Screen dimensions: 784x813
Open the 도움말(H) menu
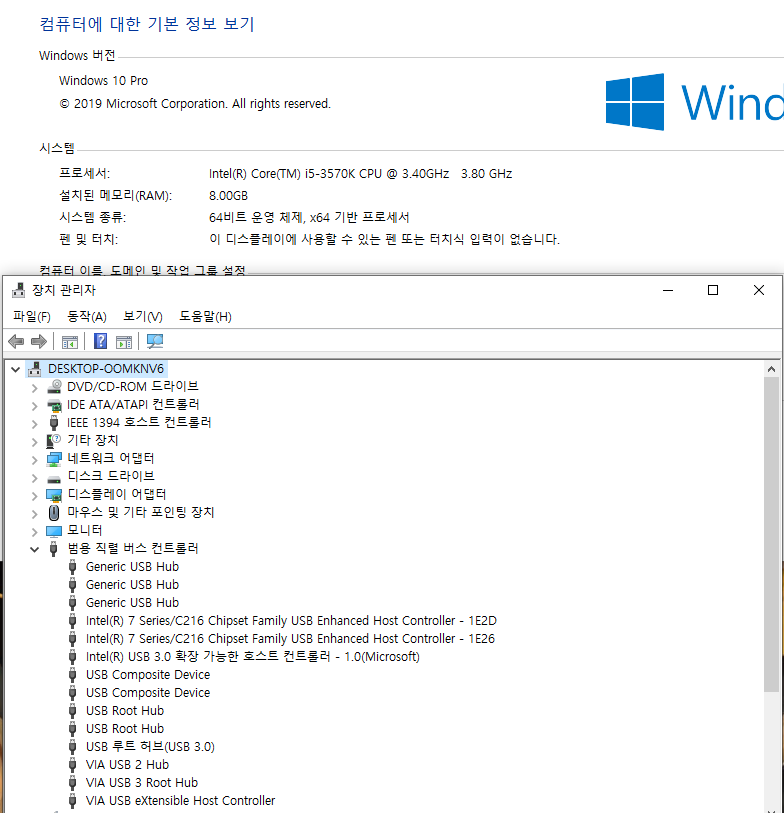point(205,316)
